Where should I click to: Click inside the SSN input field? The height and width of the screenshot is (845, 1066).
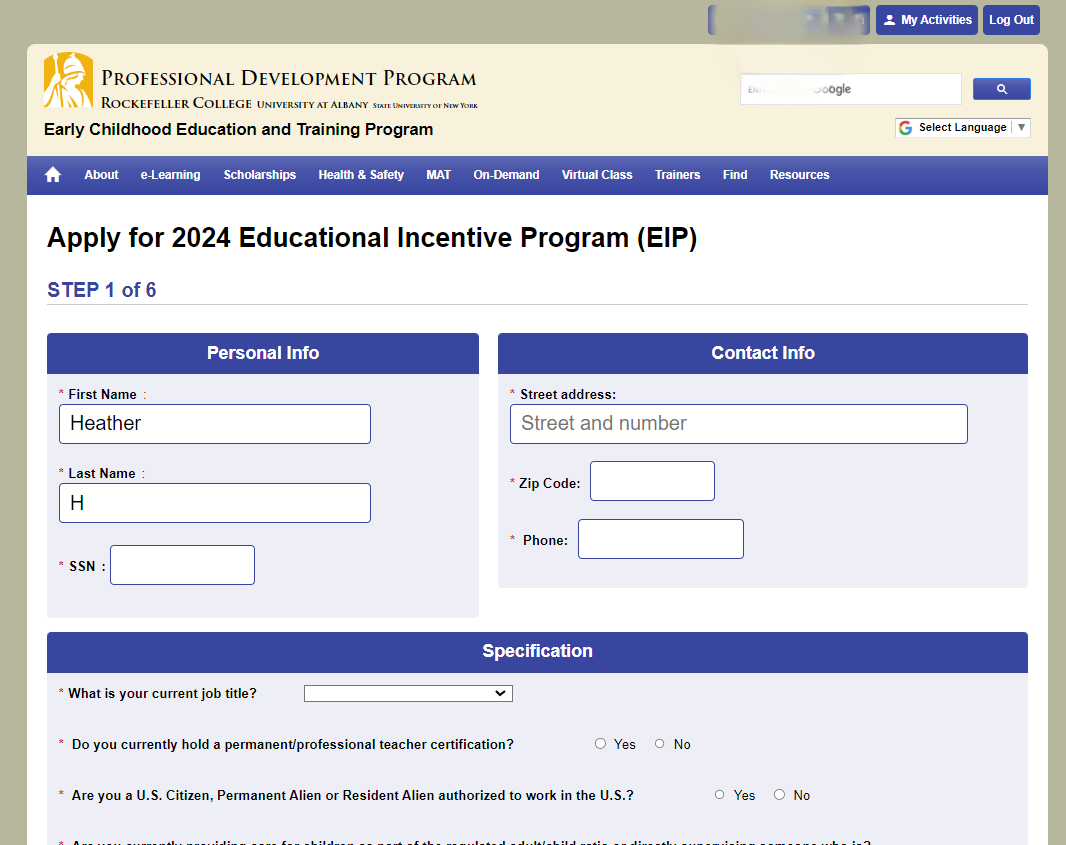tap(182, 564)
